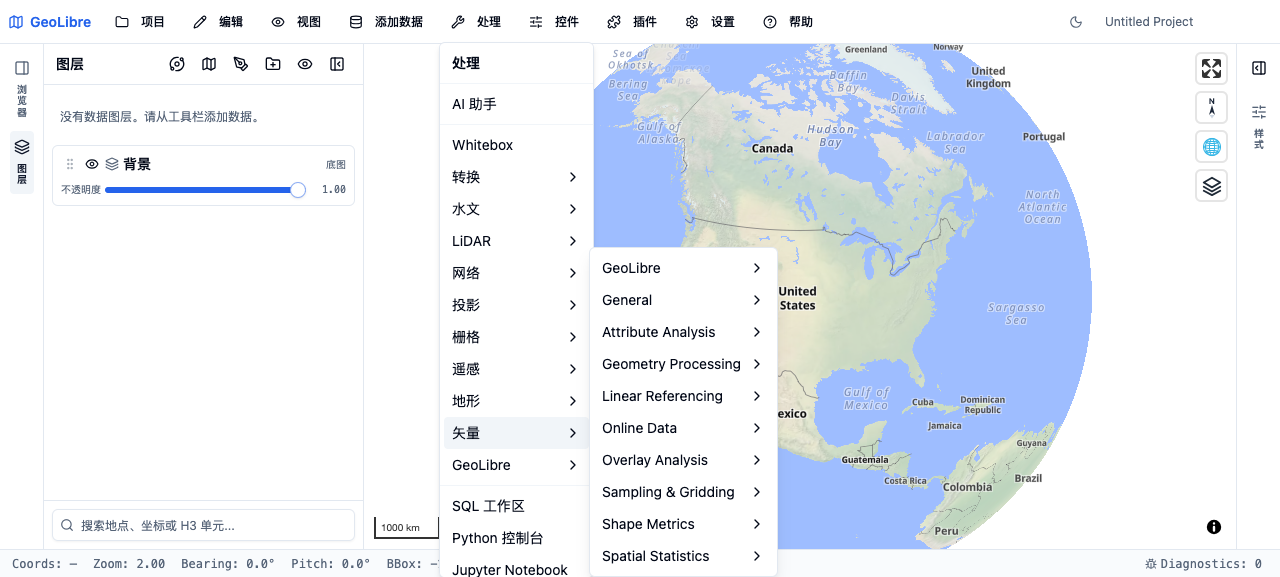Launch AI 助手 from the processing menu
The width and height of the screenshot is (1280, 577).
tap(516, 104)
